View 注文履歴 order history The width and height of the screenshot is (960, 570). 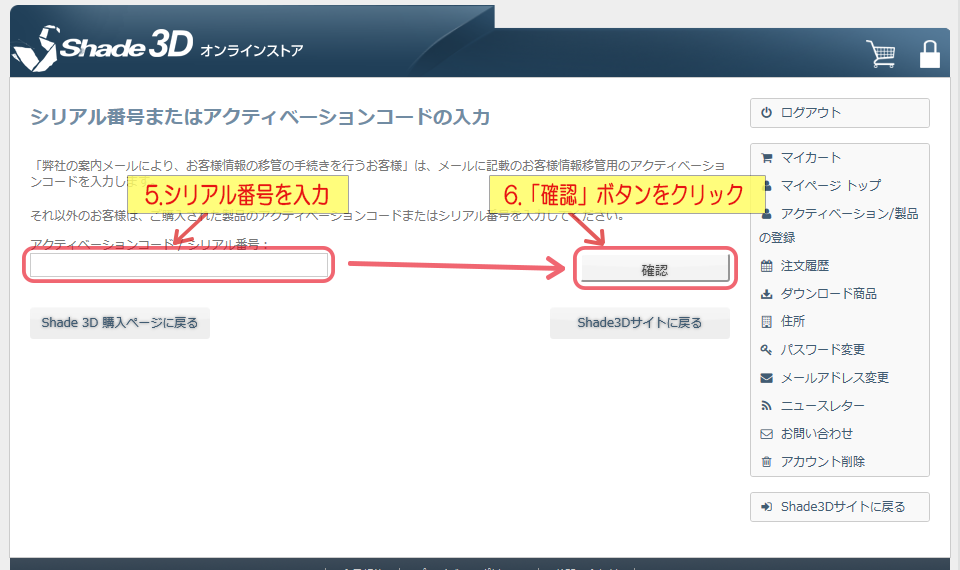pos(804,266)
